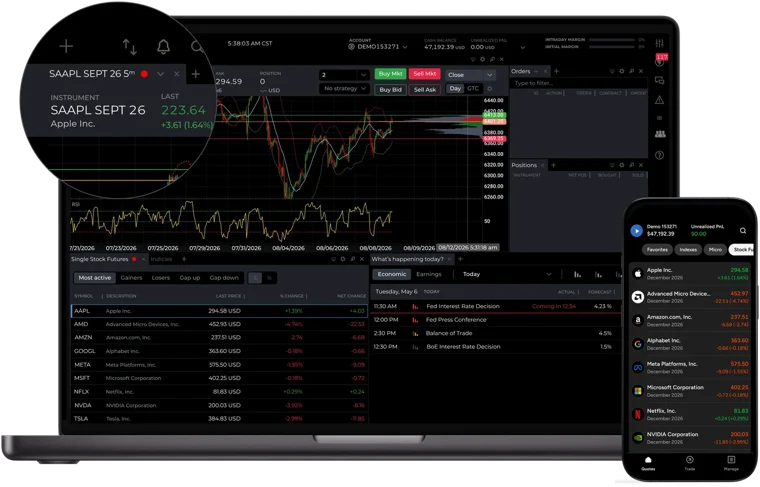Click second bar-chart importance filter icon
The width and height of the screenshot is (760, 487).
click(599, 274)
